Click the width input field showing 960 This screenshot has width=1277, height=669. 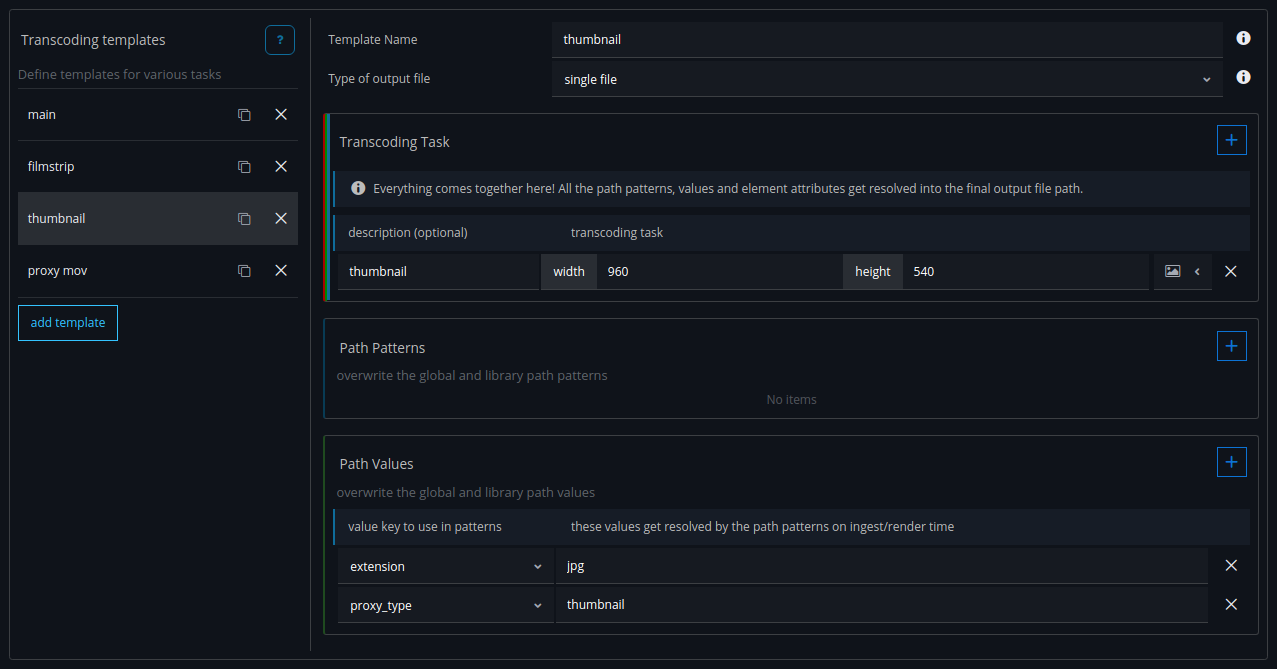pos(718,272)
